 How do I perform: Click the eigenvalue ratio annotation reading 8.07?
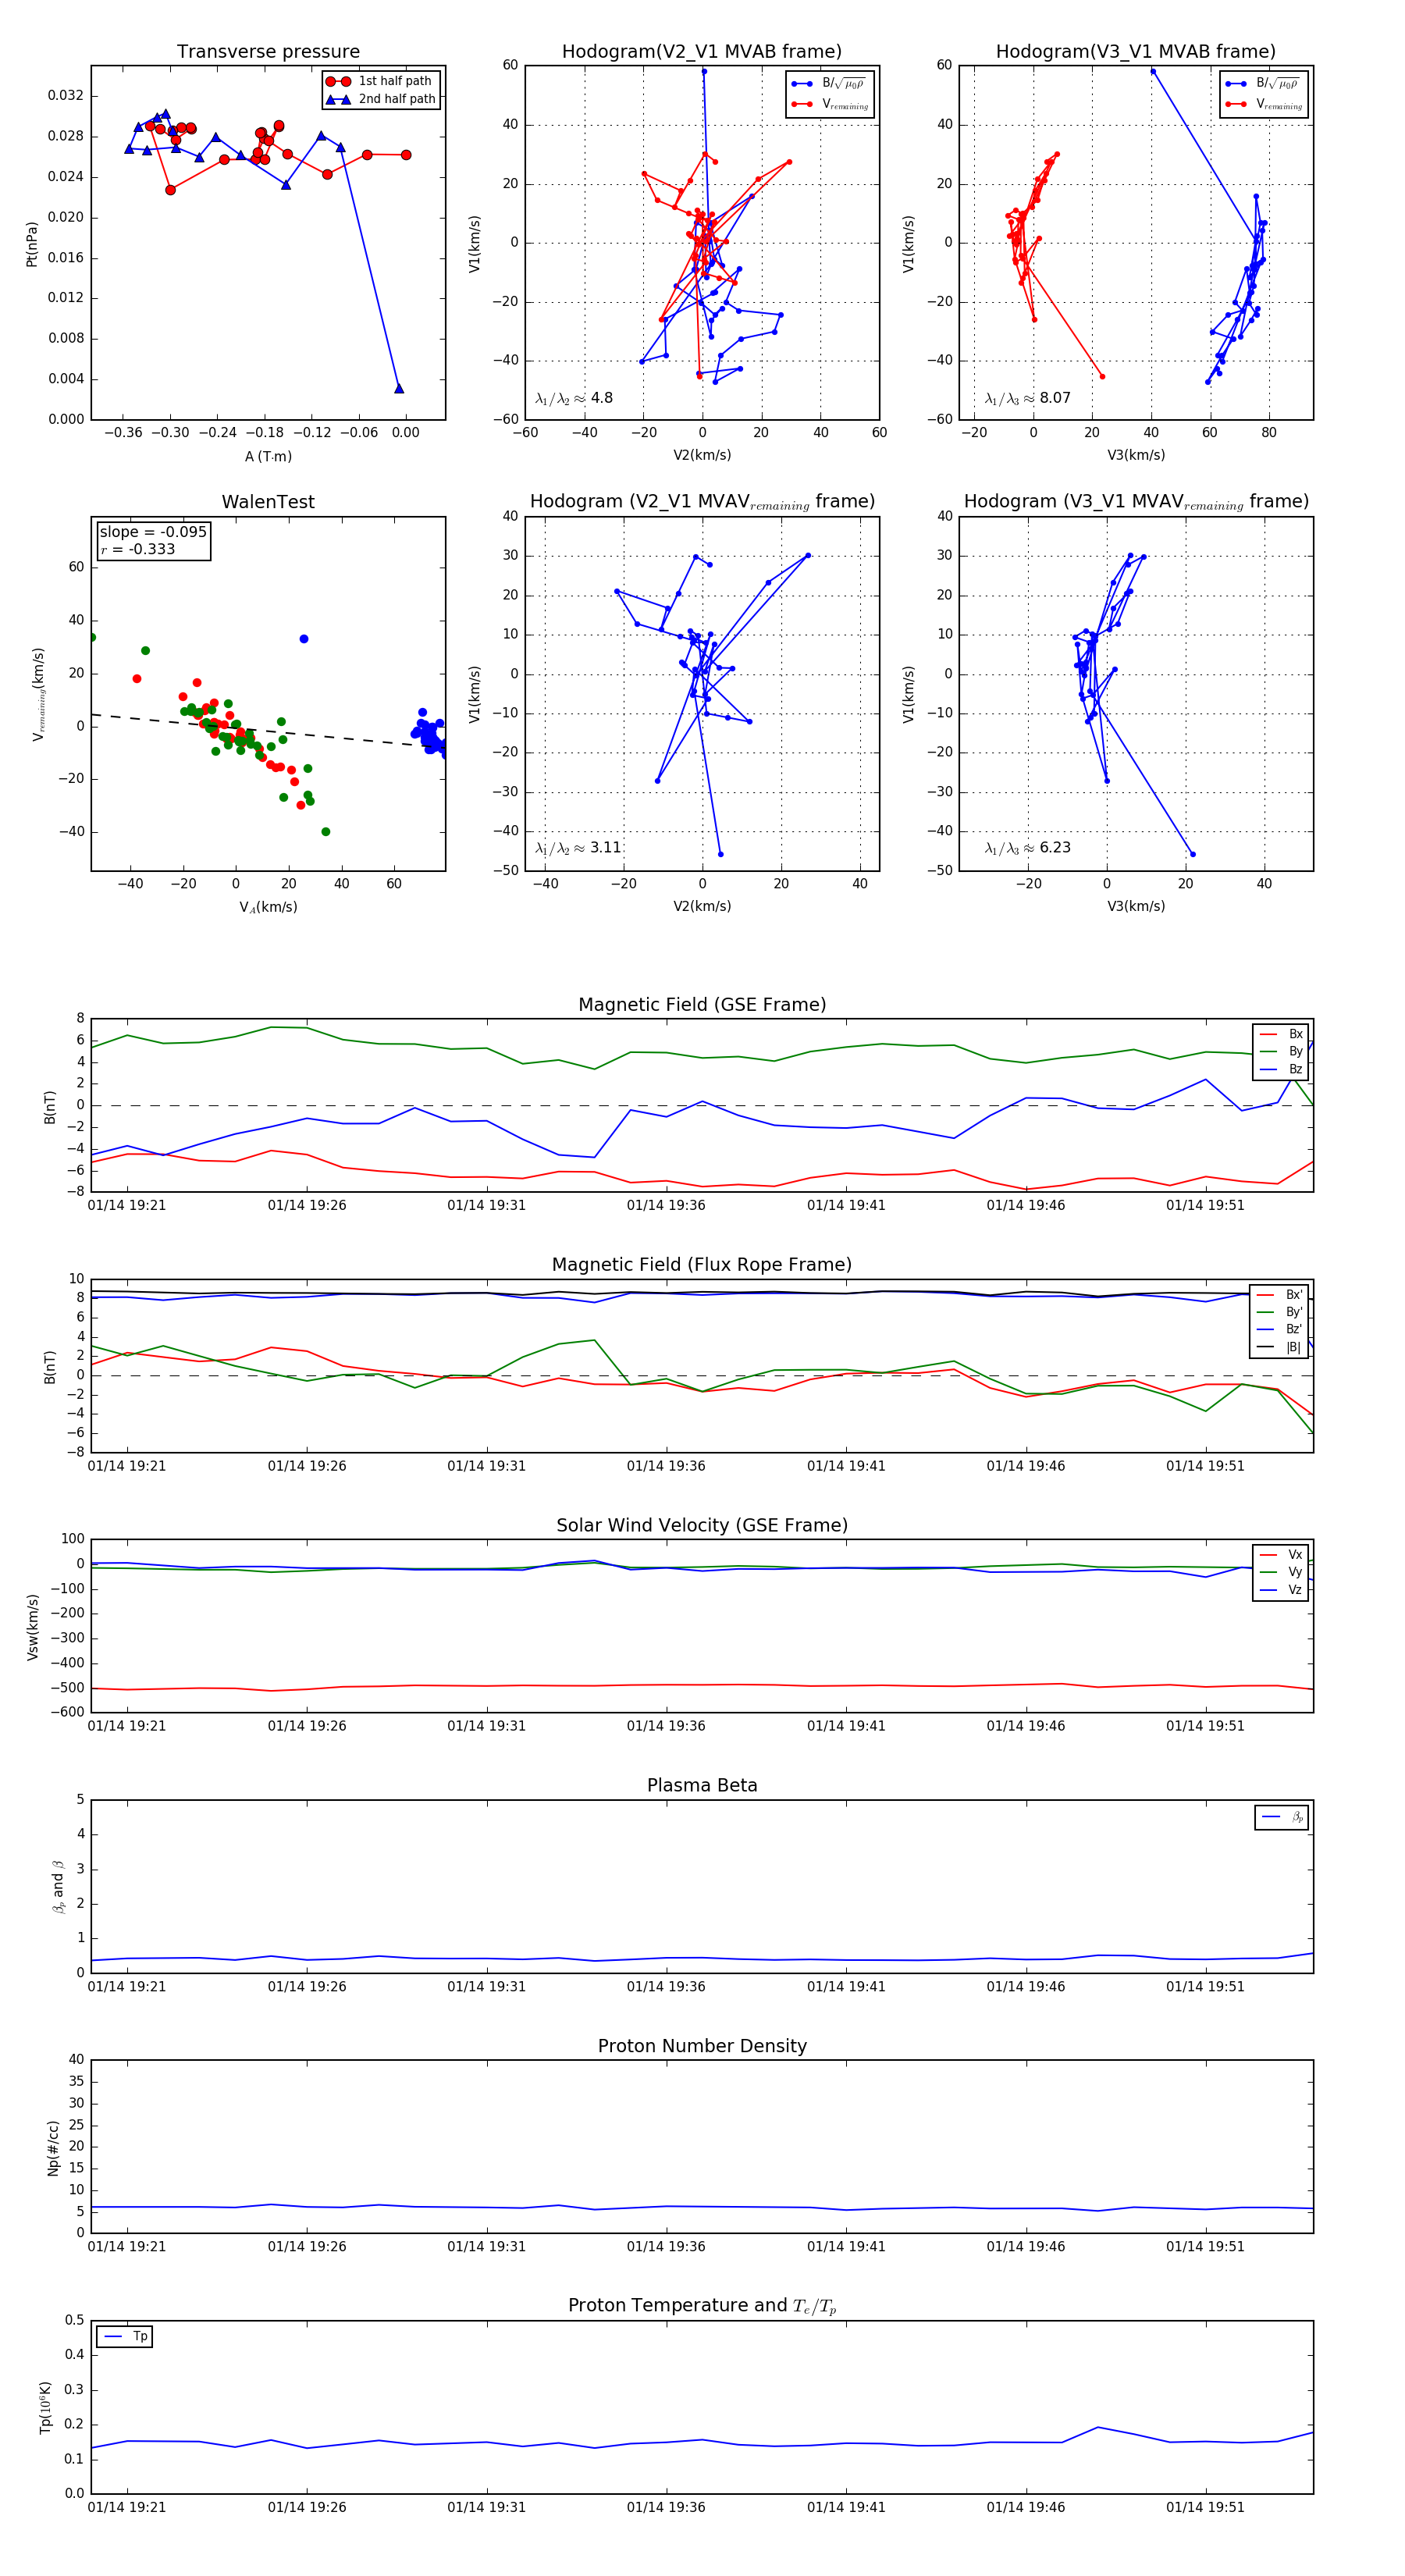pyautogui.click(x=1027, y=398)
